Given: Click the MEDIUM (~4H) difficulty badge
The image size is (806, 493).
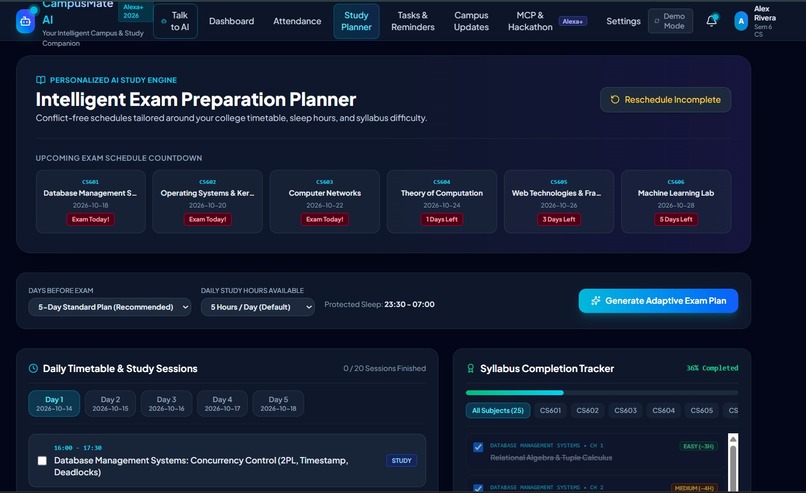Looking at the screenshot, I should tap(694, 488).
